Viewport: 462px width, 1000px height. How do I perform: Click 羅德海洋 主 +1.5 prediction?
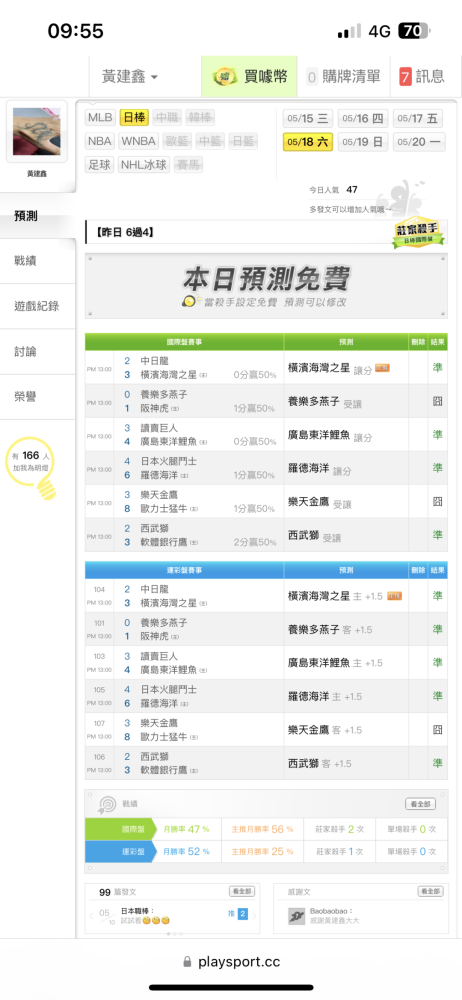325,696
